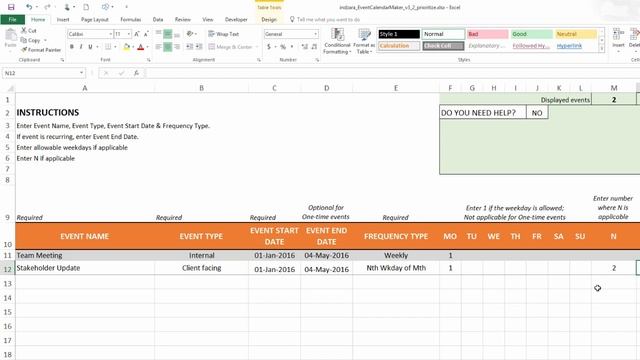Screen dimensions: 640x360
Task: Toggle Italic formatting
Action: [x=81, y=47]
